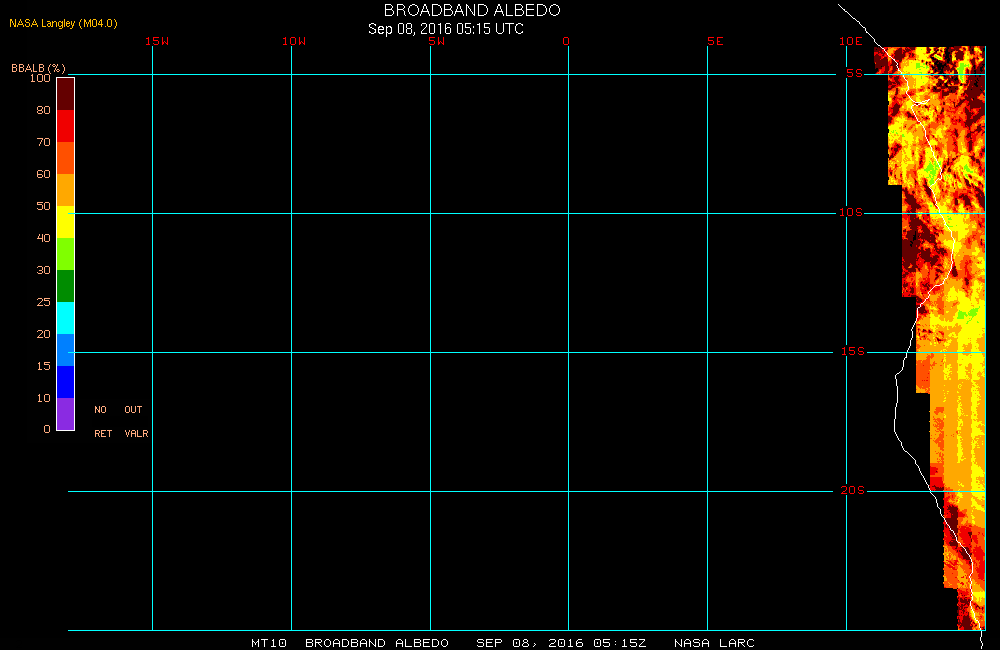
Task: Click the 15W longitude label
Action: pyautogui.click(x=157, y=41)
